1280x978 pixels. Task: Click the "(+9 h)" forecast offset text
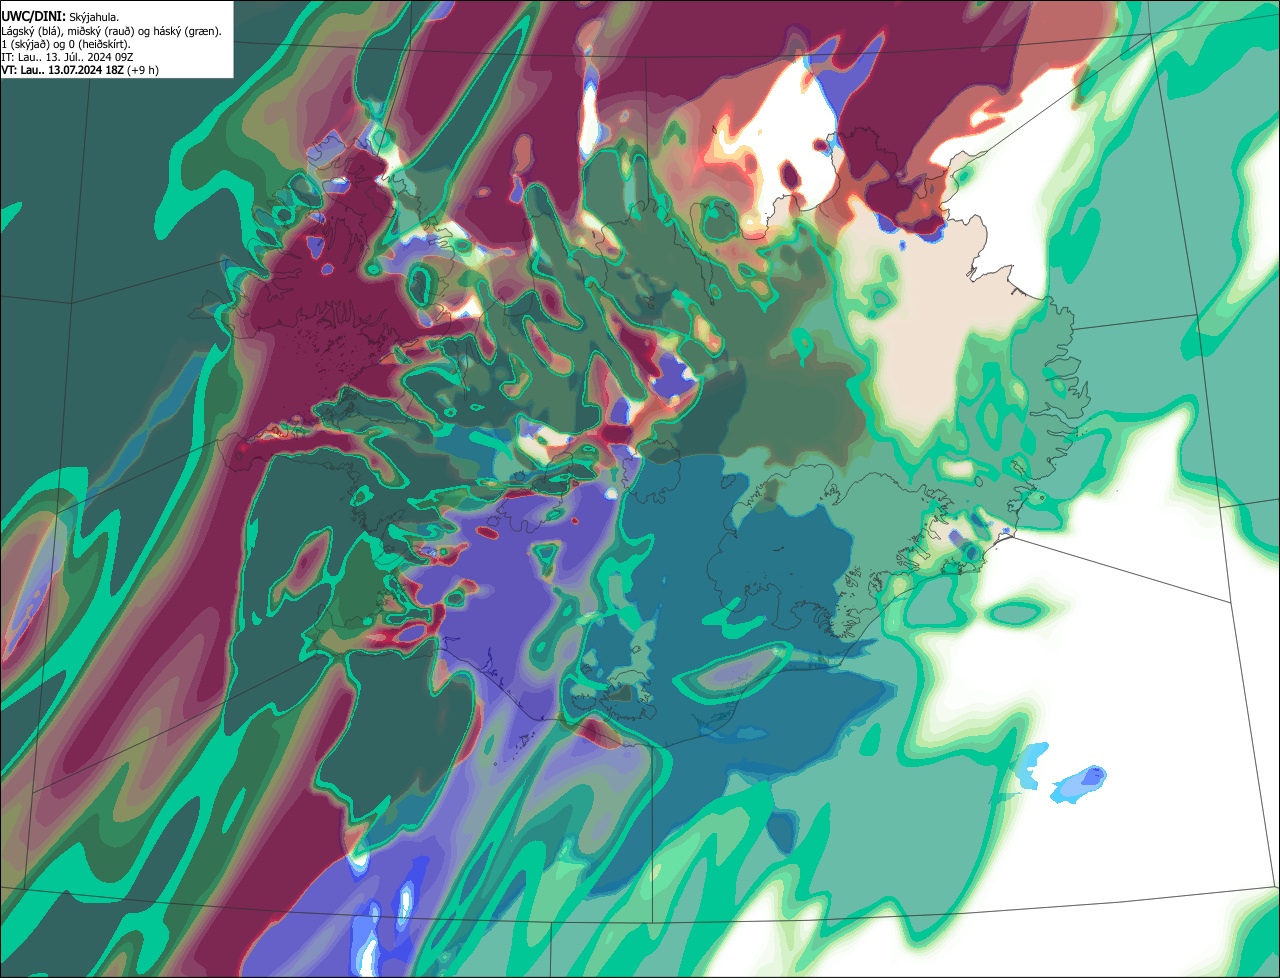coord(143,71)
